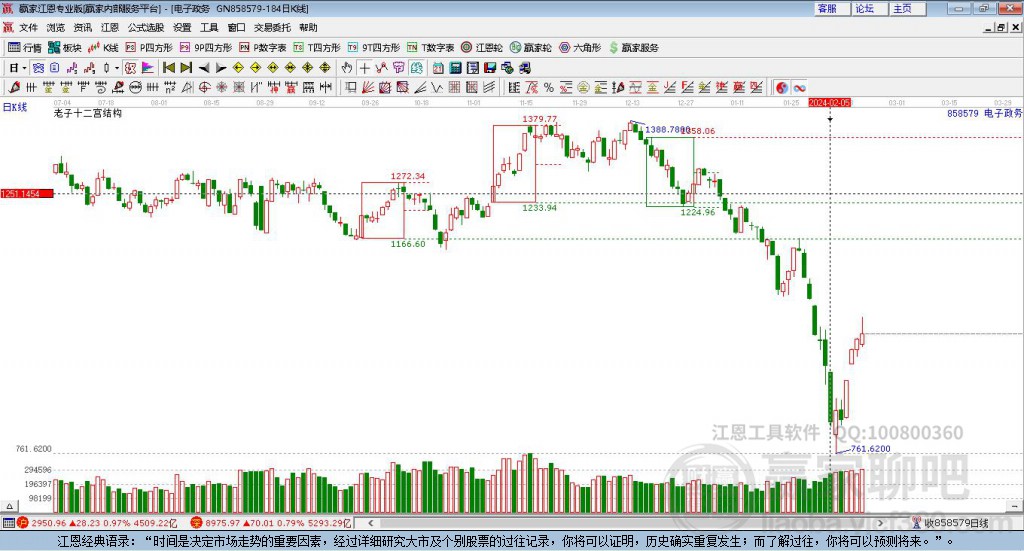Open the 板块 sector view

(65, 48)
